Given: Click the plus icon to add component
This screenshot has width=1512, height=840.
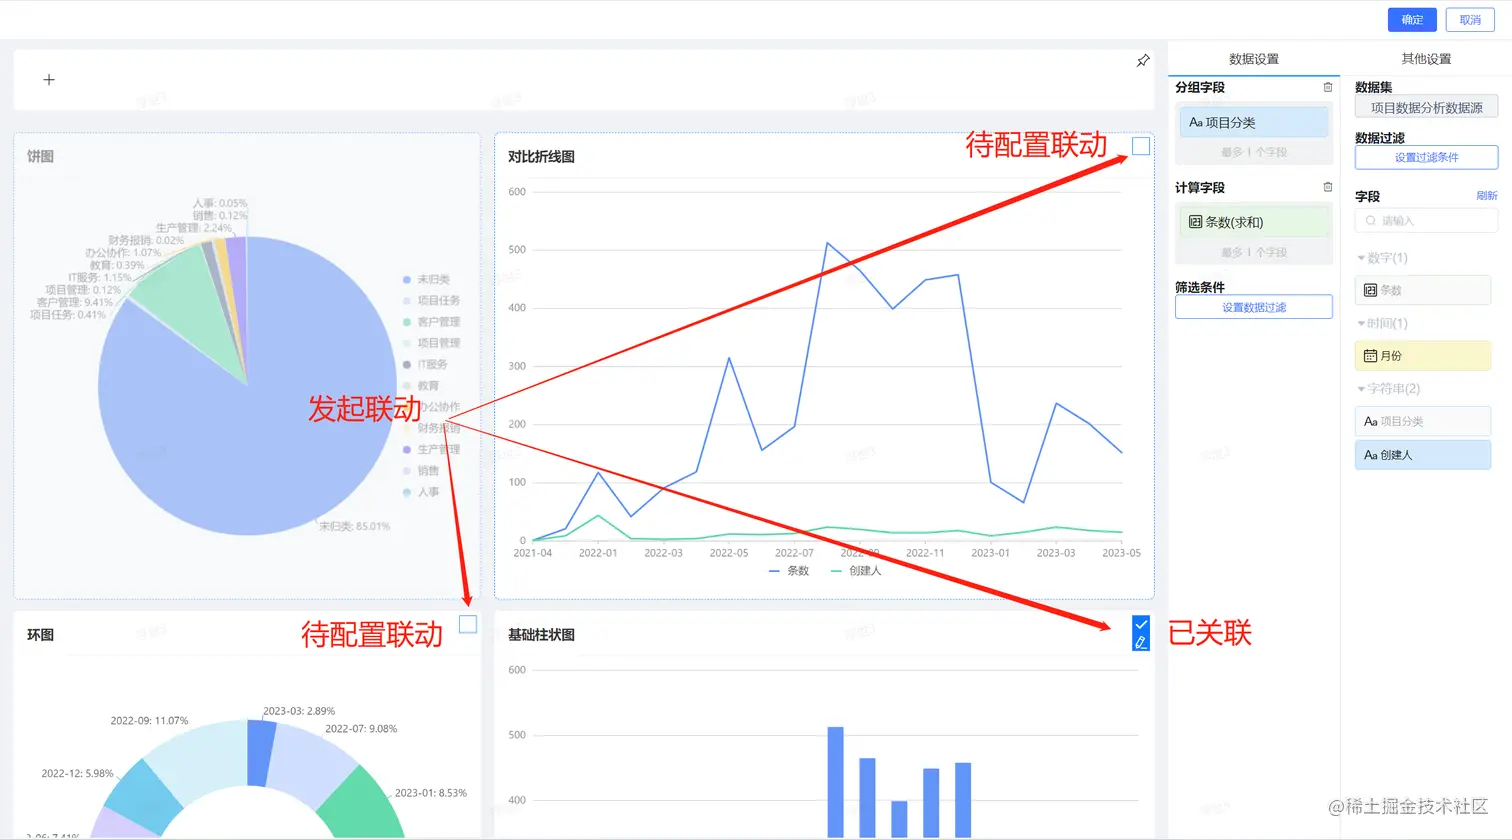Looking at the screenshot, I should (49, 79).
